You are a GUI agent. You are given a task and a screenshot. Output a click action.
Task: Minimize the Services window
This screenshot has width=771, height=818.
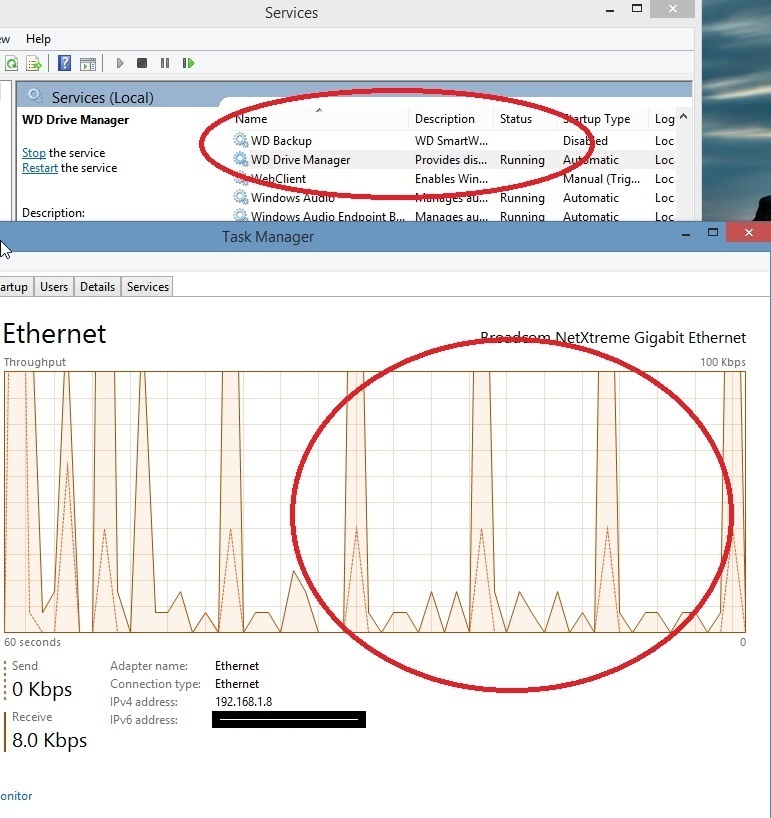[610, 10]
